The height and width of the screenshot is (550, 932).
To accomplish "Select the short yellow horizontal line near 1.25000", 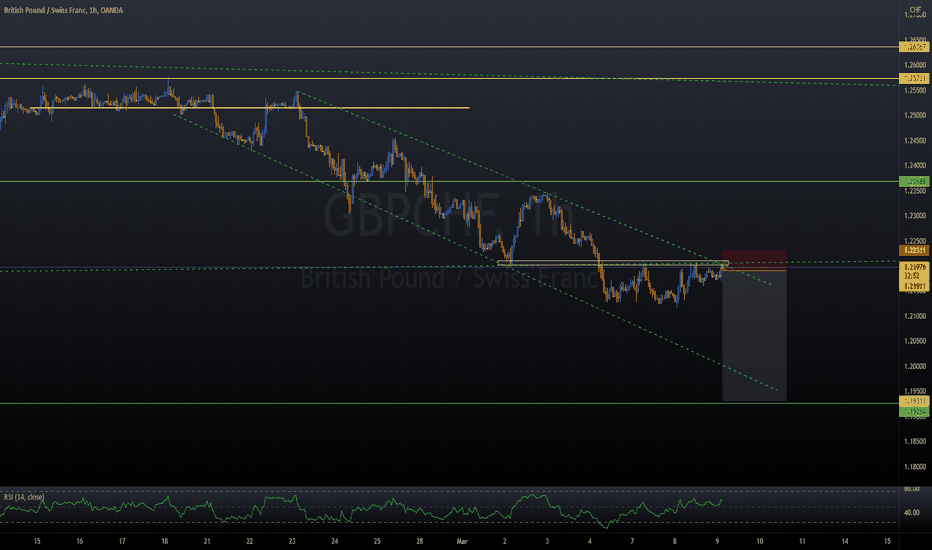I will (250, 108).
